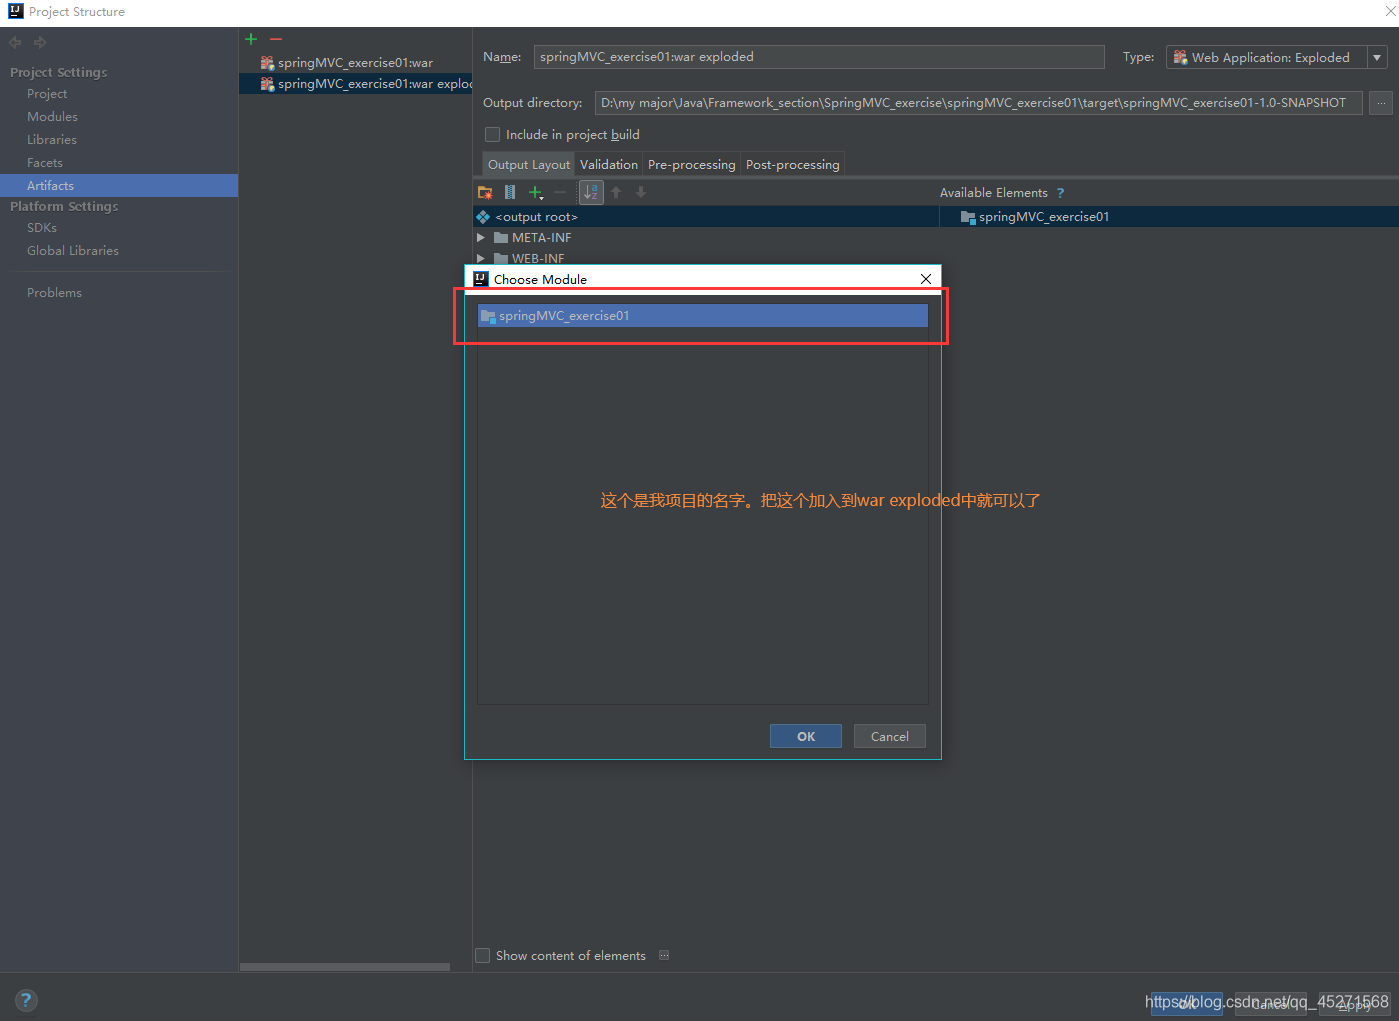Click the Create Directory icon in Output Layout toolbar
1399x1021 pixels.
point(485,192)
